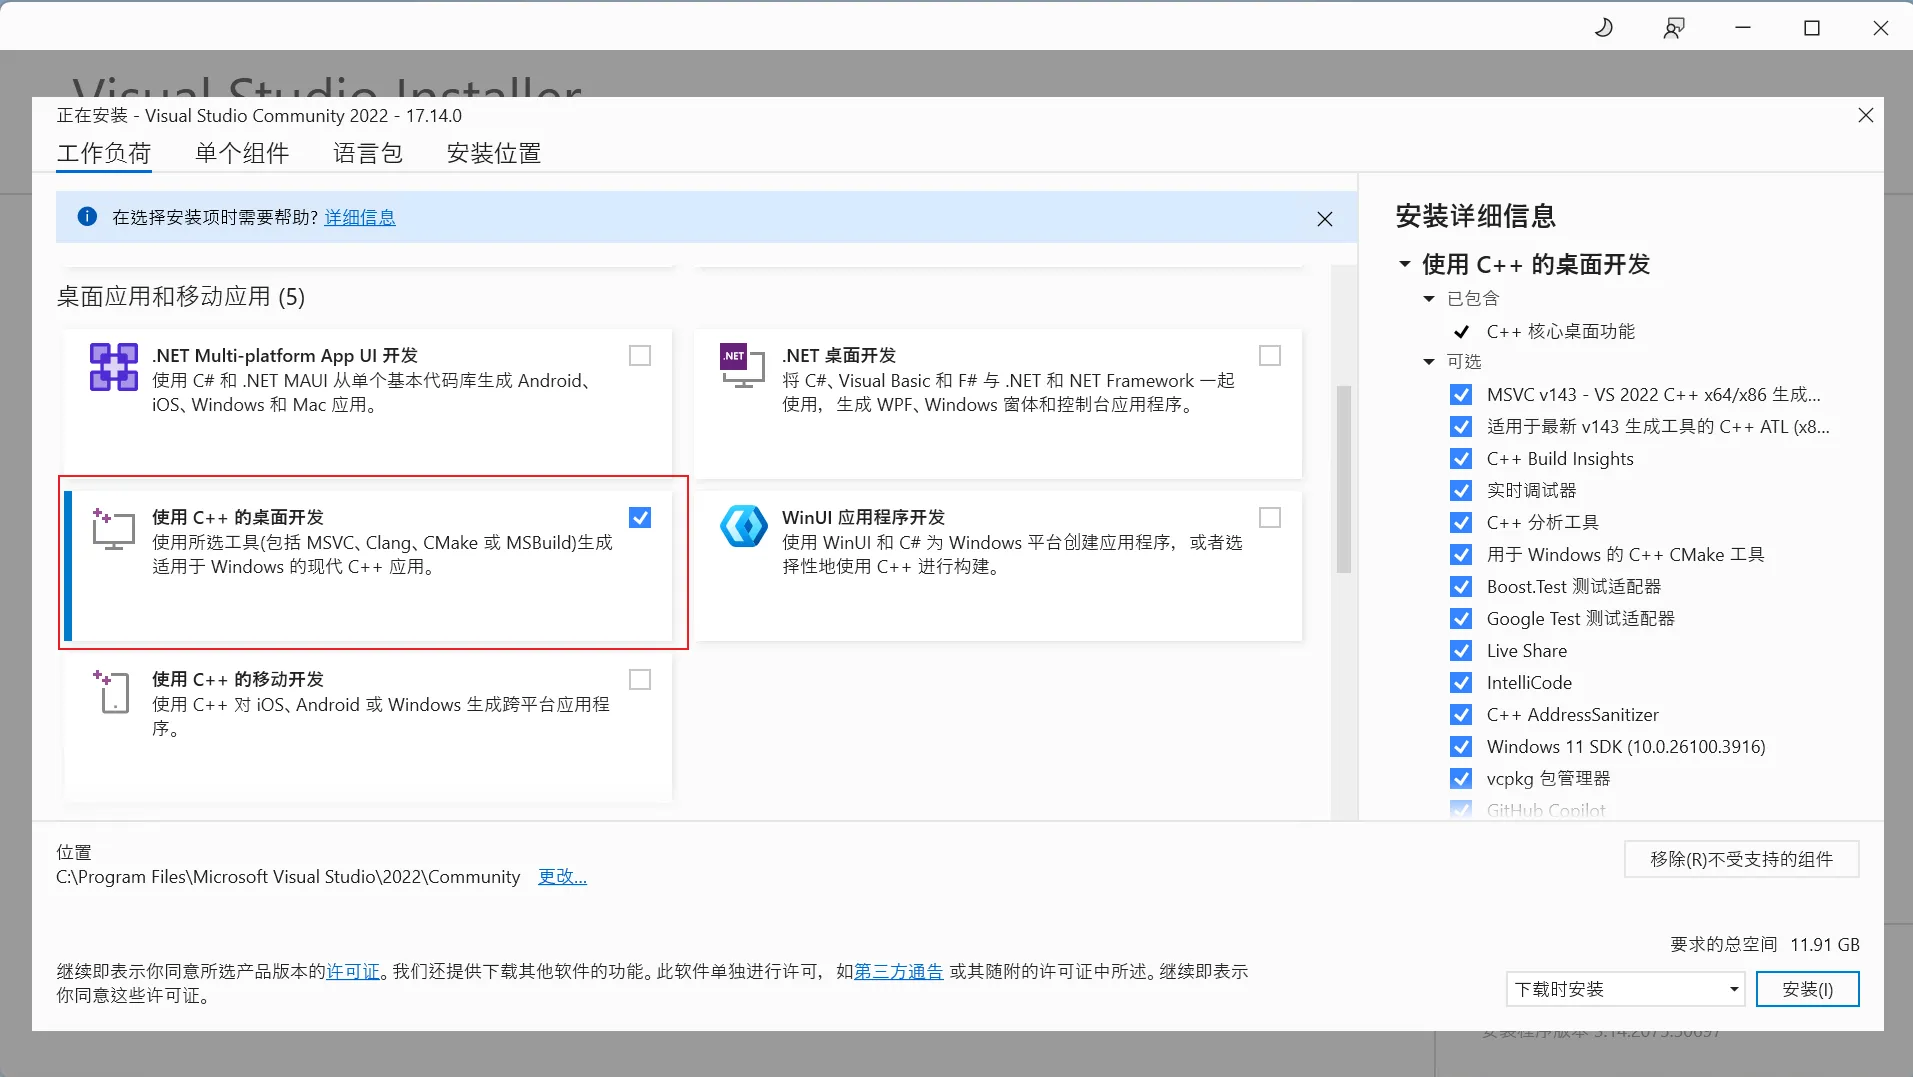Screen dimensions: 1913x1077
Task: Uncheck MSVC v143 build tools option
Action: tap(1461, 395)
